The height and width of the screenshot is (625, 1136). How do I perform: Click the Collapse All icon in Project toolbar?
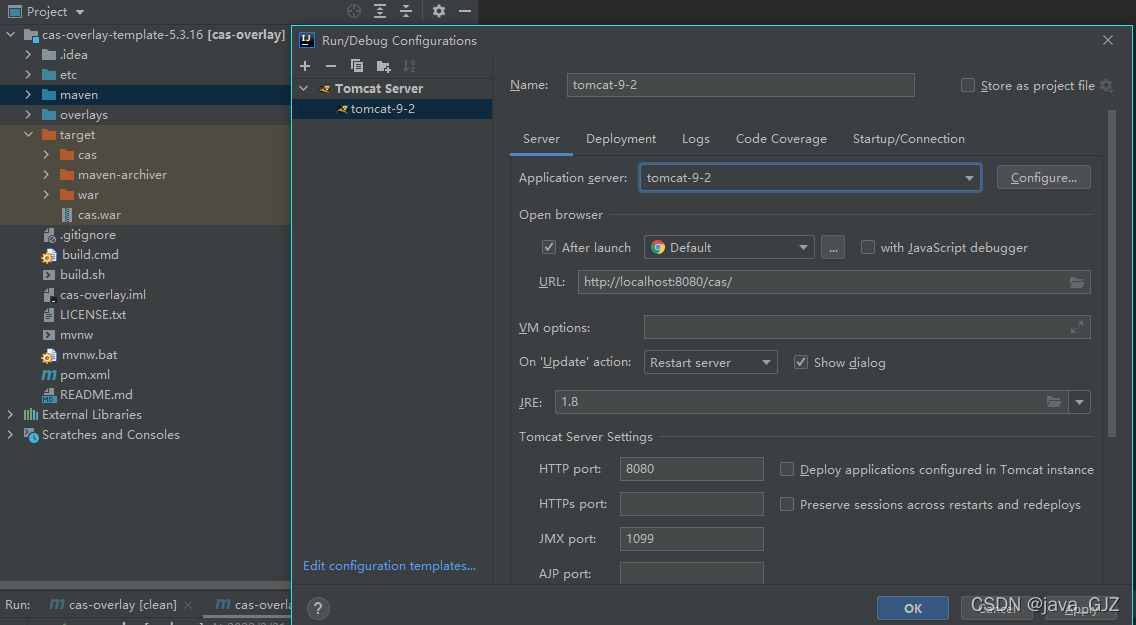406,11
